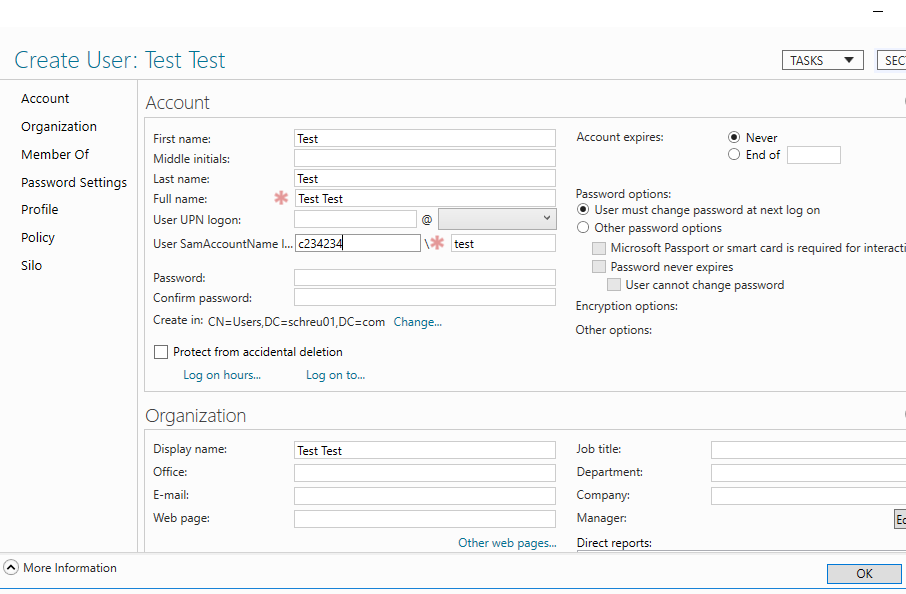Screen dimensions: 906x594
Task: Enable Protect from accidental deletion
Action: coord(161,352)
